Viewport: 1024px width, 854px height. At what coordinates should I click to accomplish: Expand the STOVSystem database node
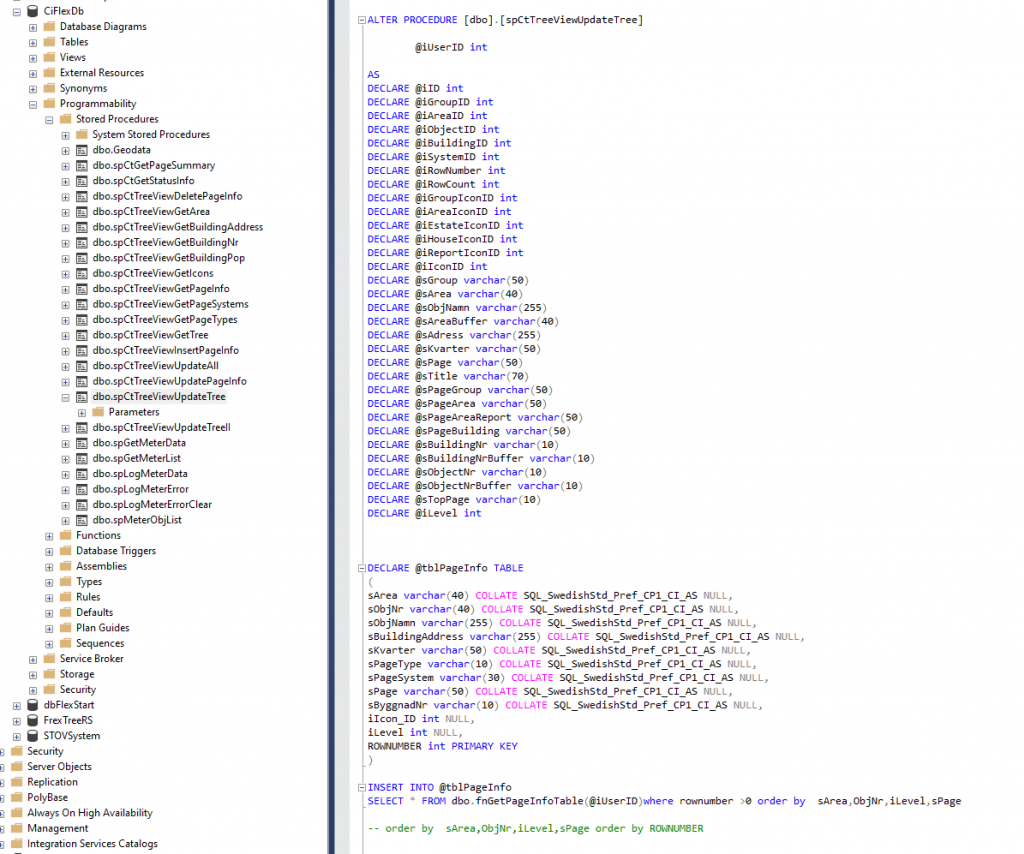[x=17, y=736]
